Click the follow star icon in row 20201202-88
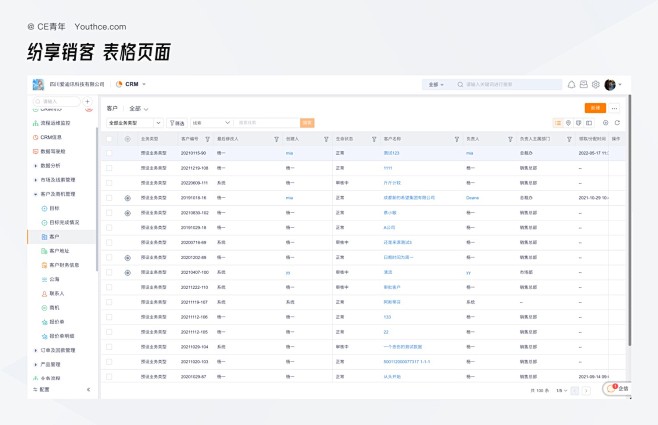 pyautogui.click(x=128, y=258)
